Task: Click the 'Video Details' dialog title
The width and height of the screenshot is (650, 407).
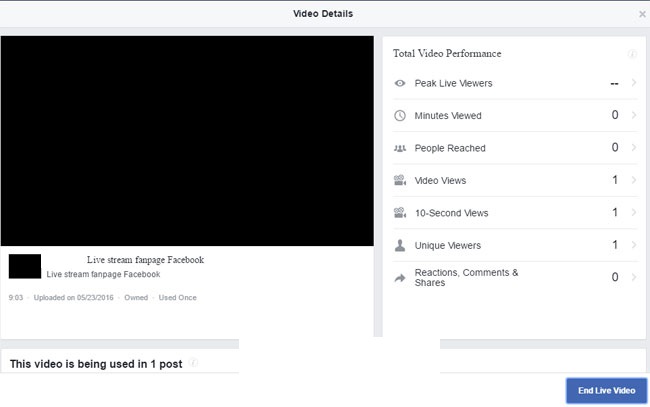Action: point(323,14)
